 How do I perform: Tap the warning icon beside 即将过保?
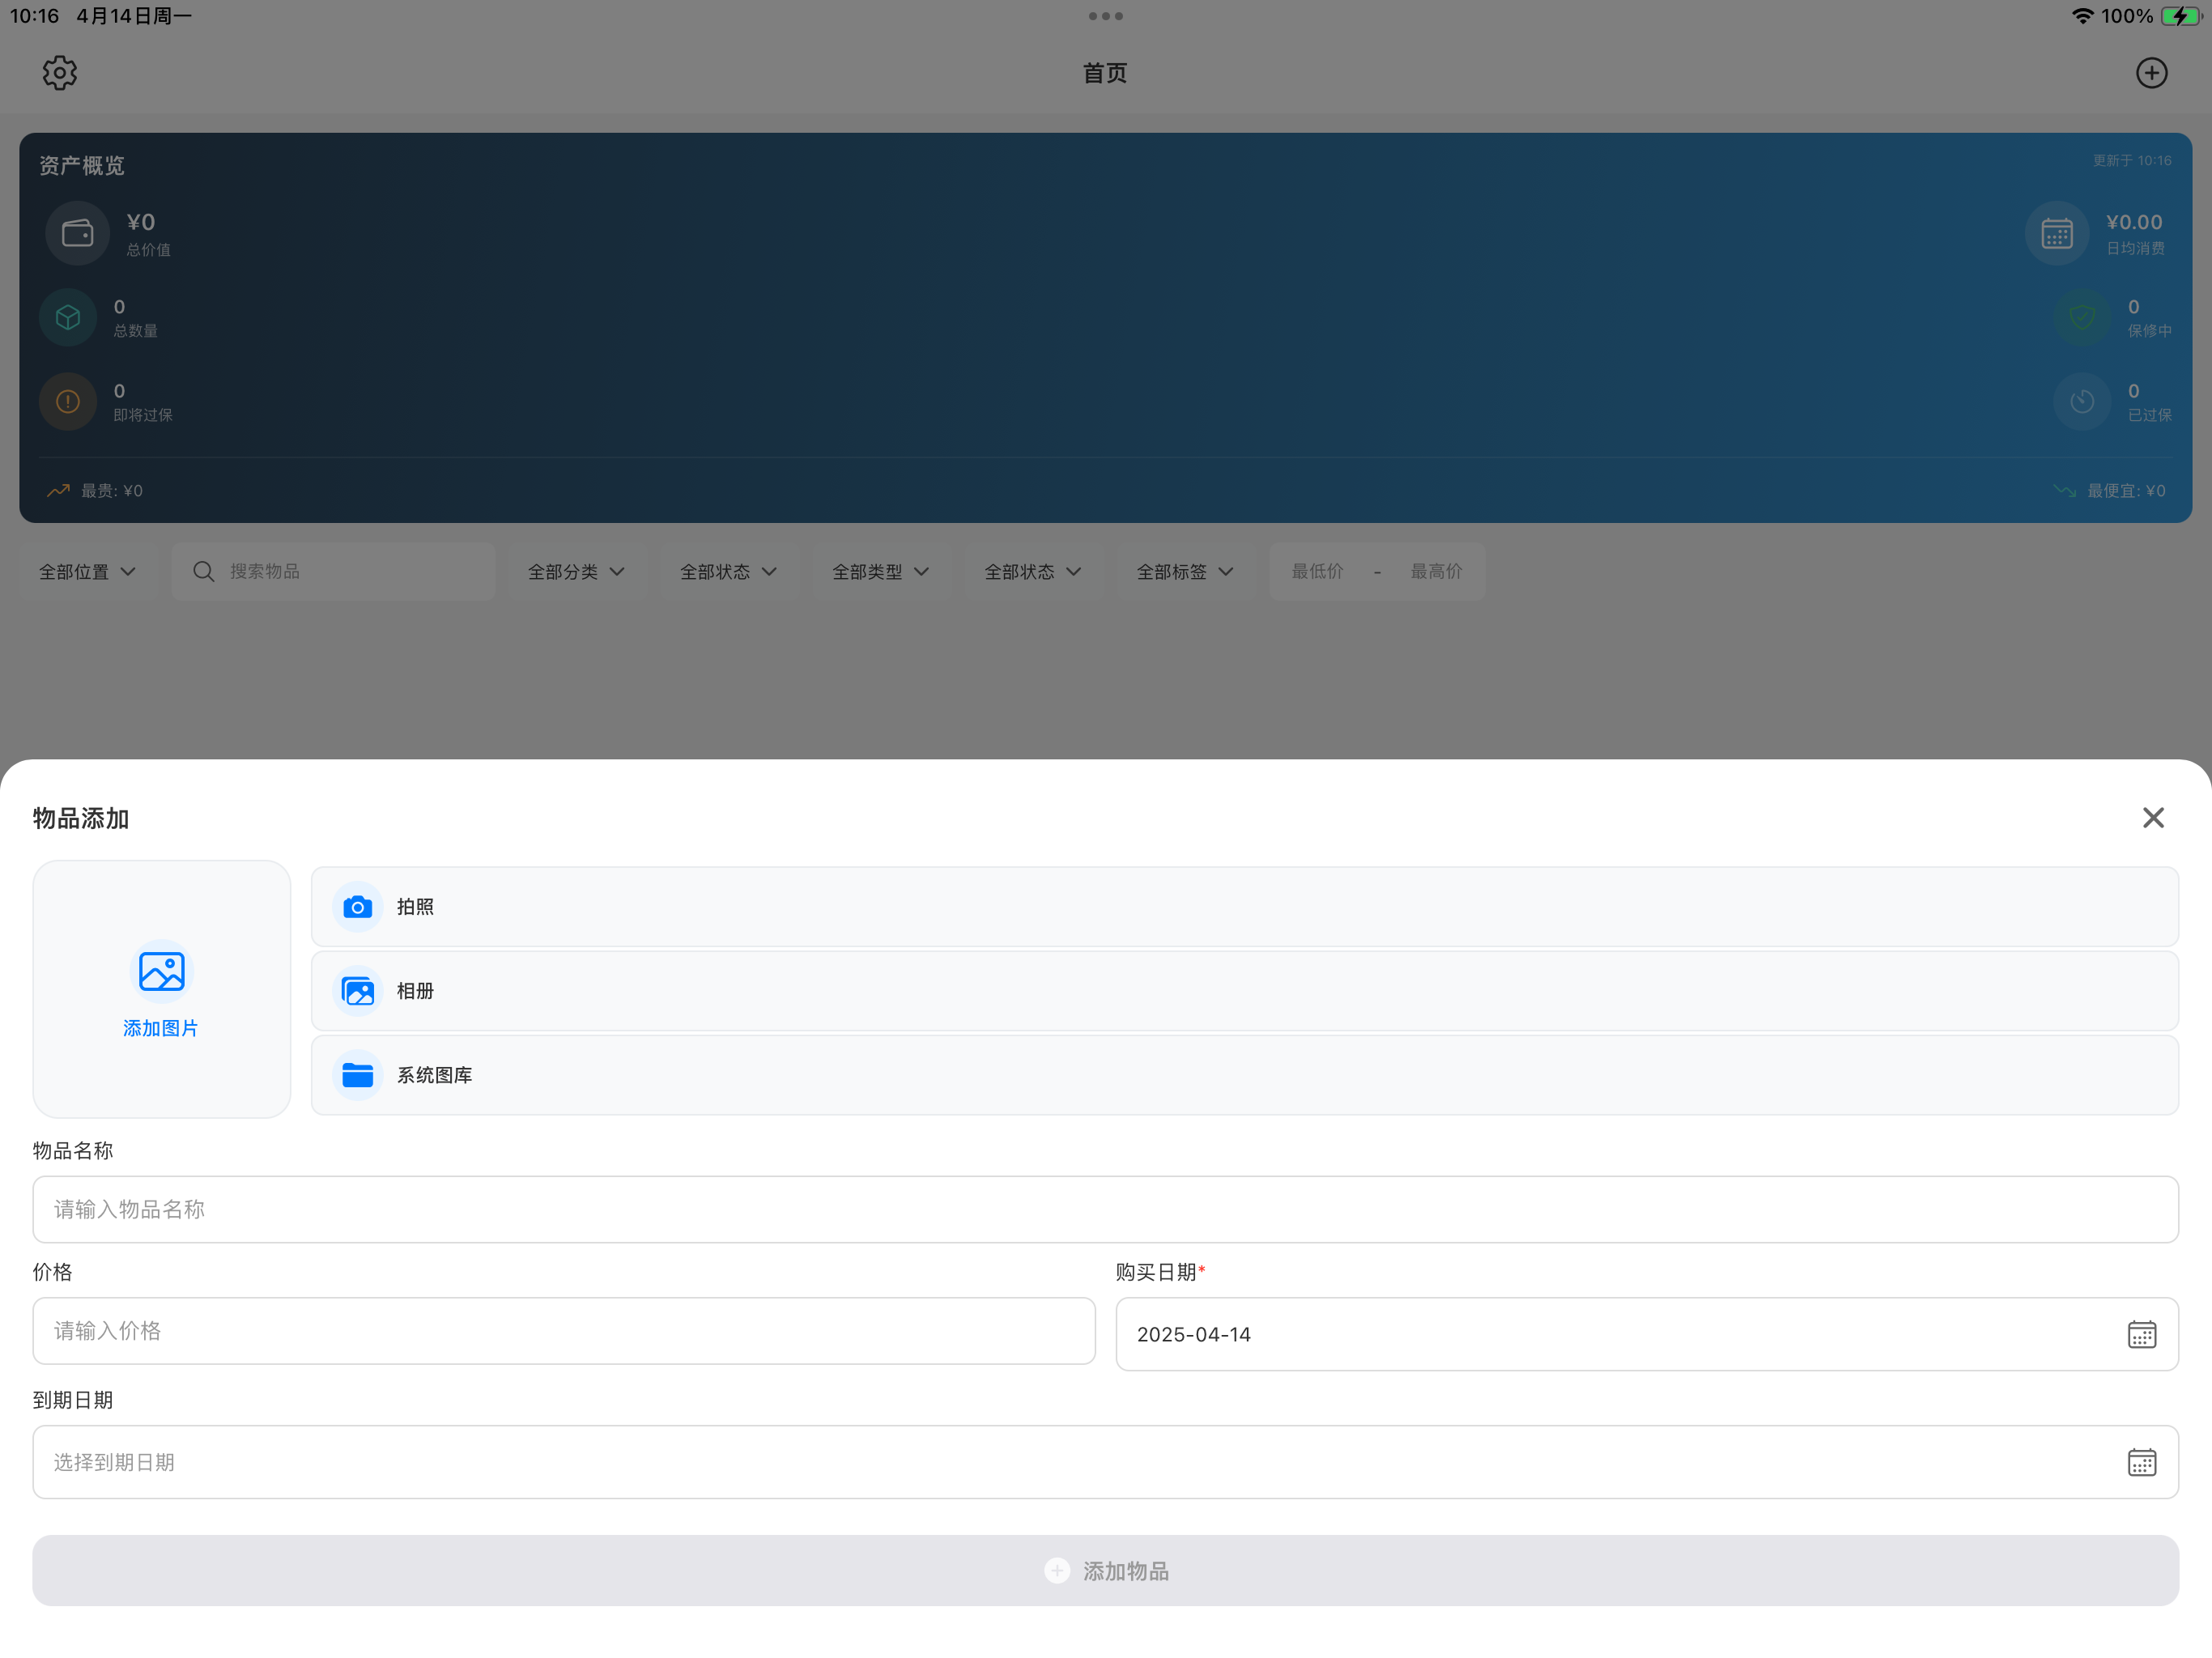point(68,402)
